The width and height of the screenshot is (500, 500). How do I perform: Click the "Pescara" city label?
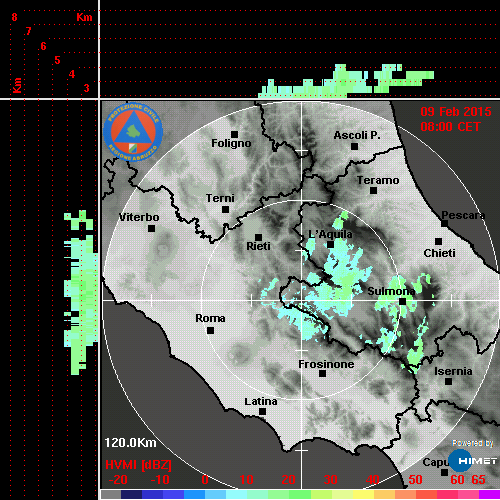pos(463,215)
